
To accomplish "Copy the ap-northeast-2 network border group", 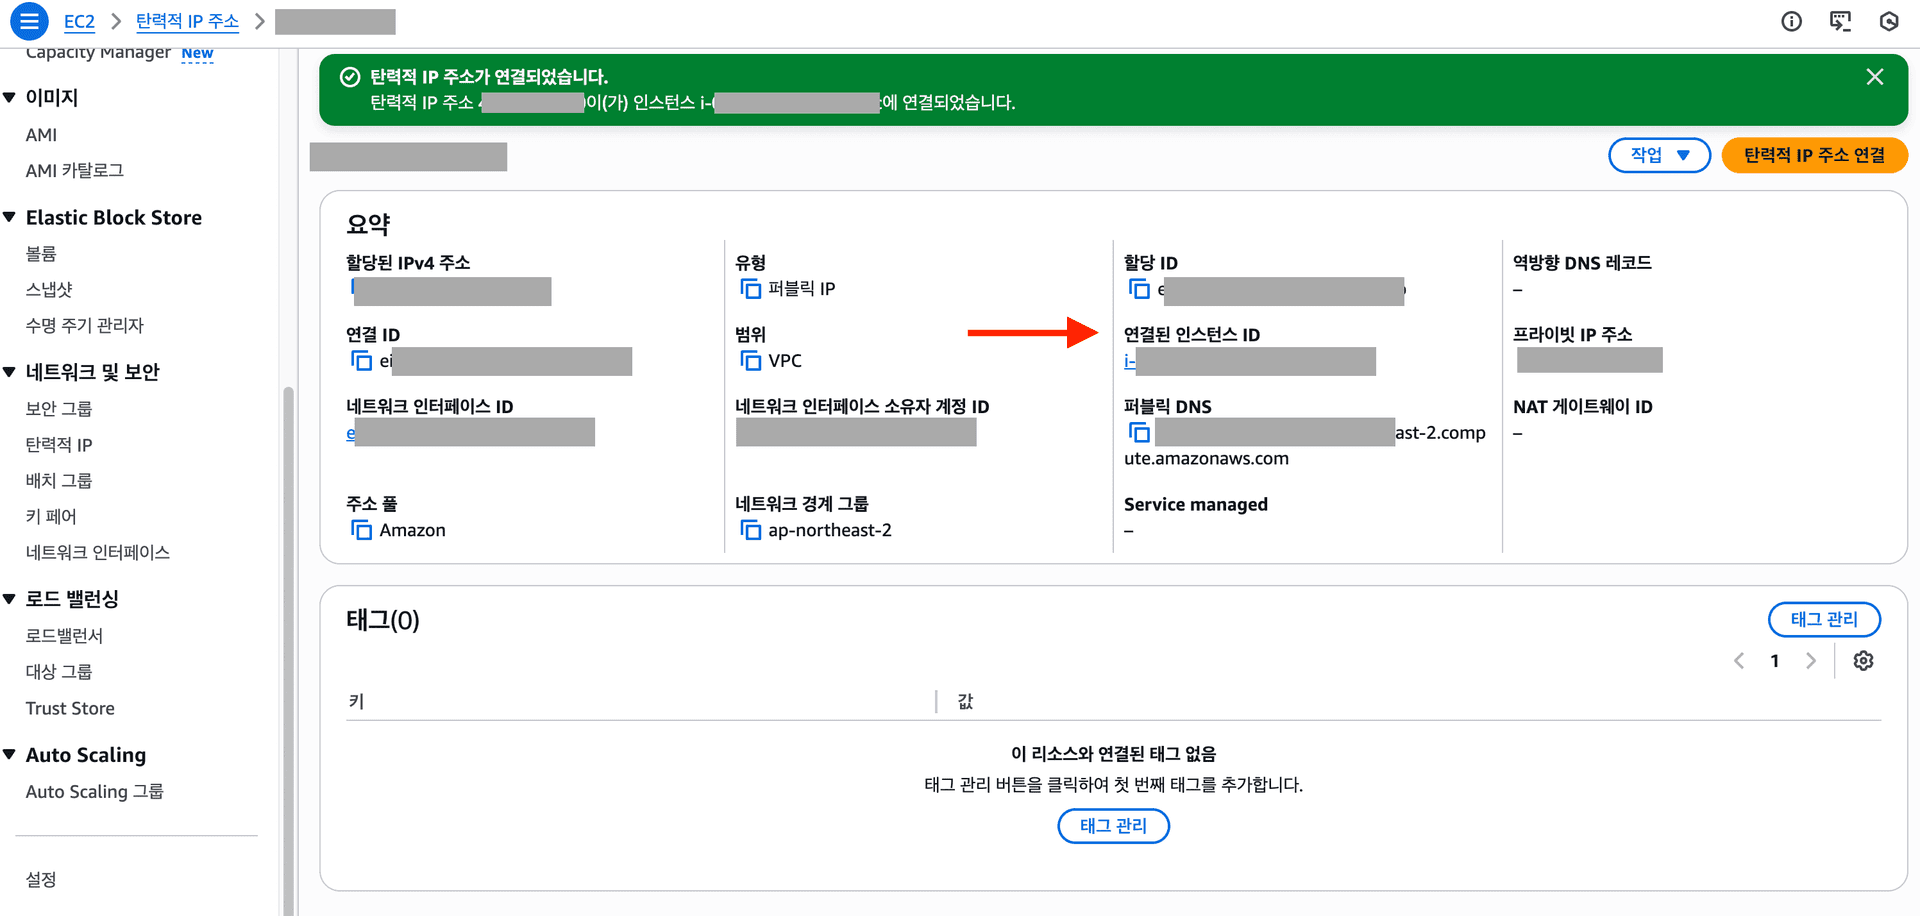I will click(751, 530).
